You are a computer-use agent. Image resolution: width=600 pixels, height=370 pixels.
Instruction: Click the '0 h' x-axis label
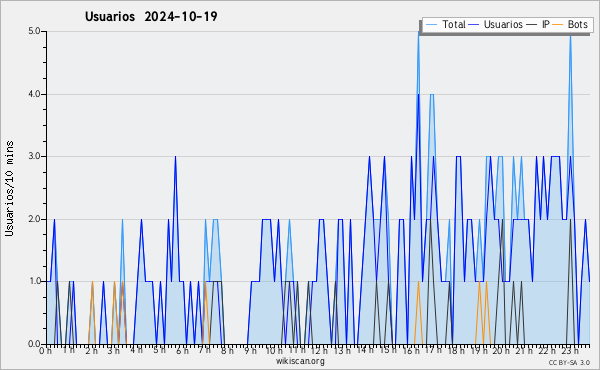pyautogui.click(x=46, y=351)
